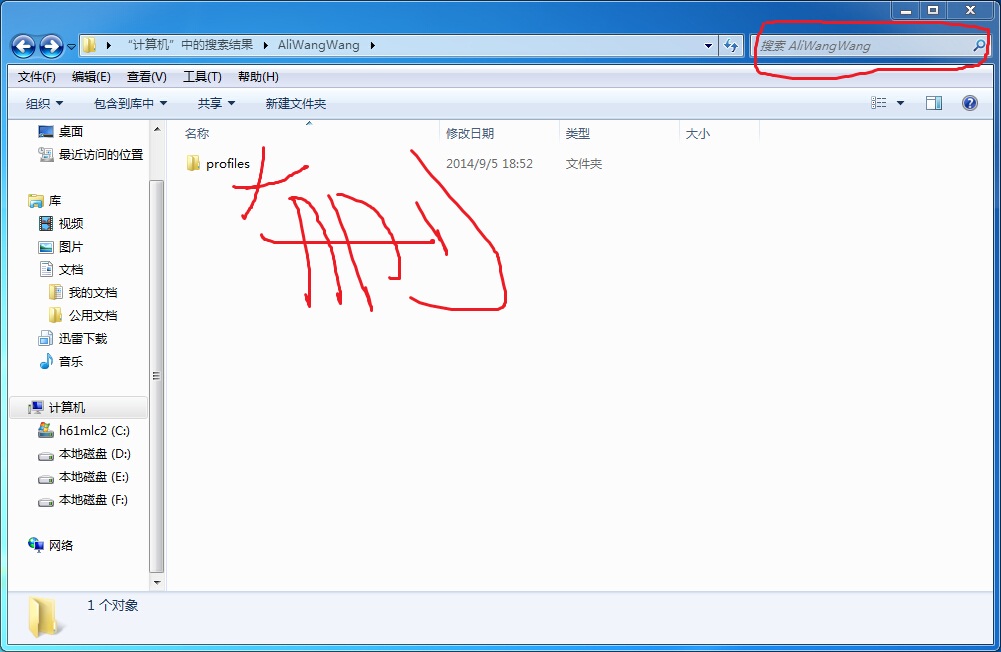
Task: Click the search AliWangWang input field
Action: pos(863,46)
